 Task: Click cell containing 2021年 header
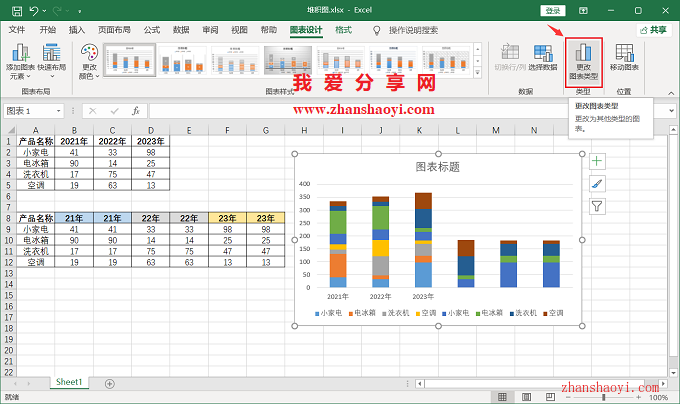pos(74,141)
